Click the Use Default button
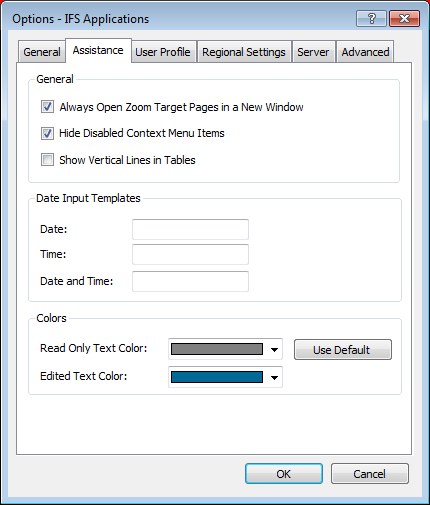 point(343,350)
